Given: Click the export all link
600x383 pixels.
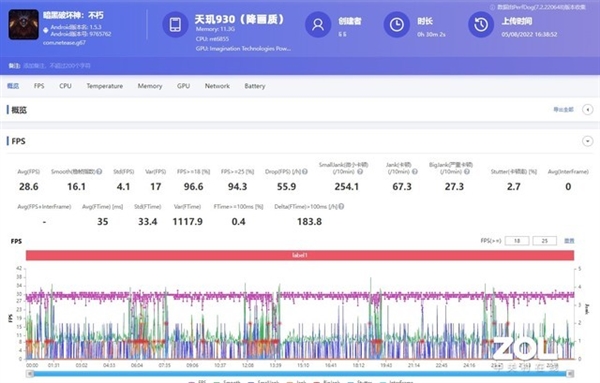Looking at the screenshot, I should pyautogui.click(x=563, y=110).
